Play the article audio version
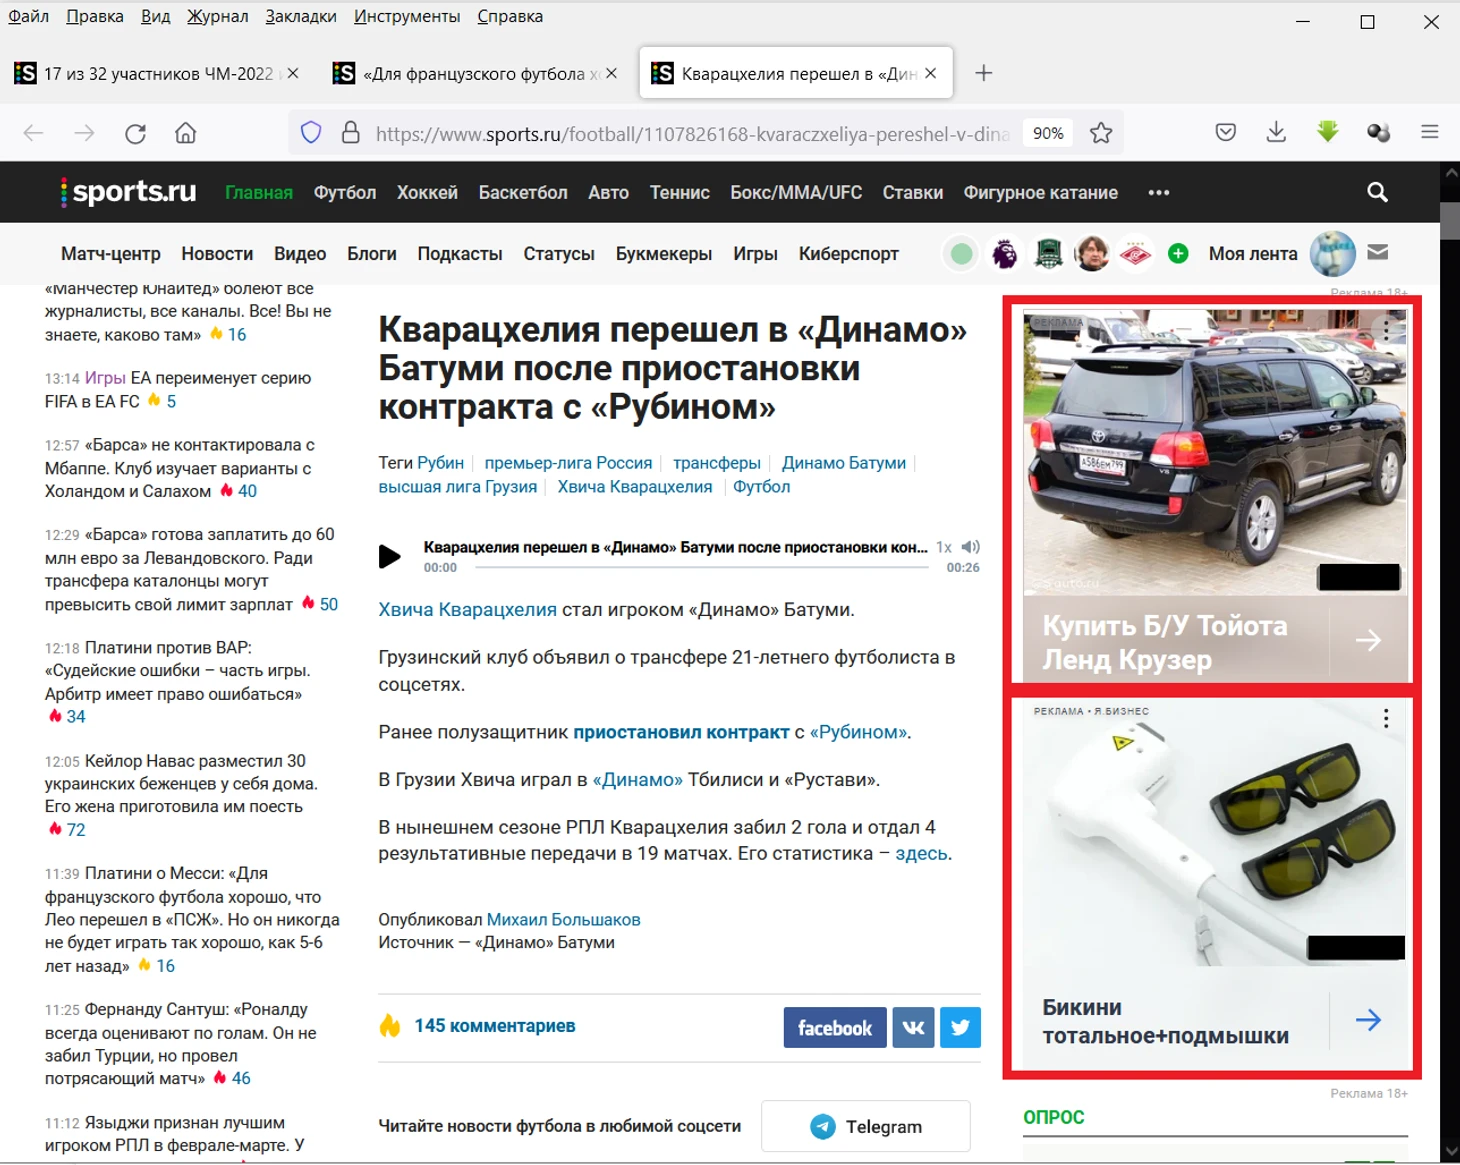 pos(390,556)
